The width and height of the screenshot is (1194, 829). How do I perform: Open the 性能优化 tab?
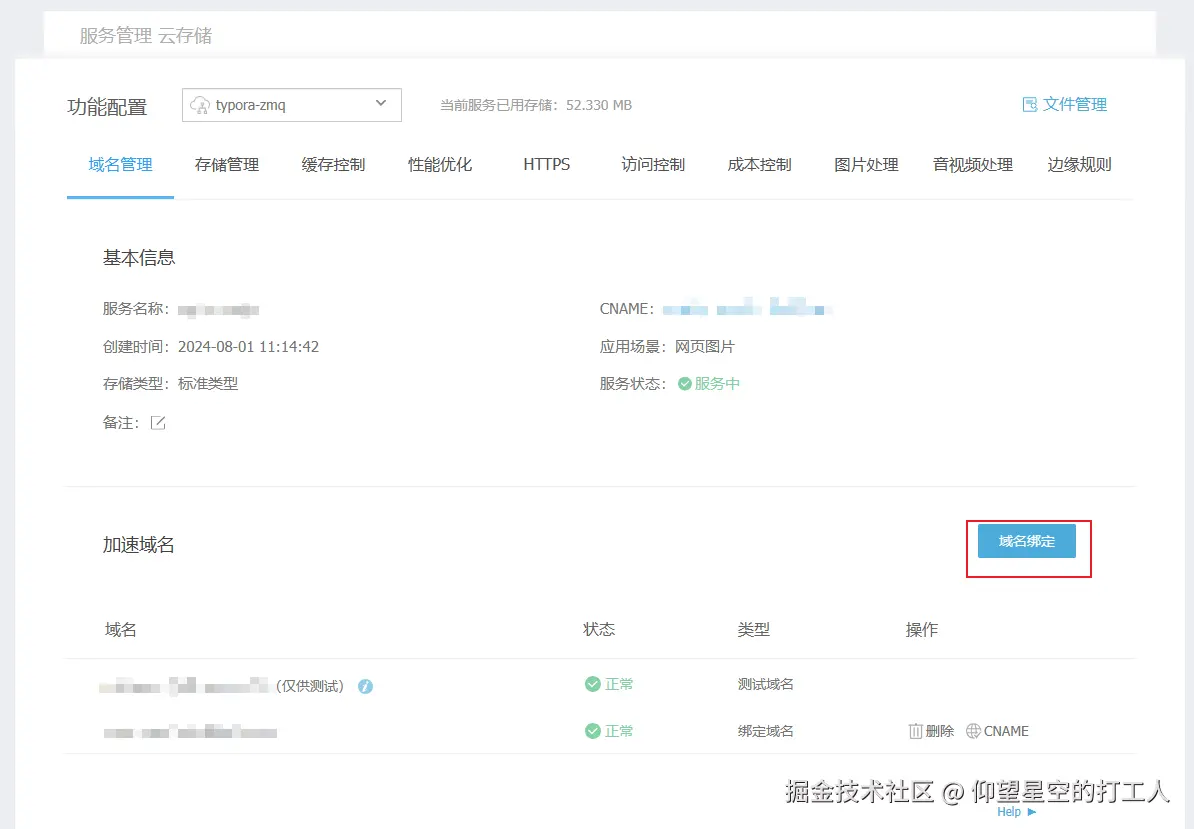[x=440, y=164]
